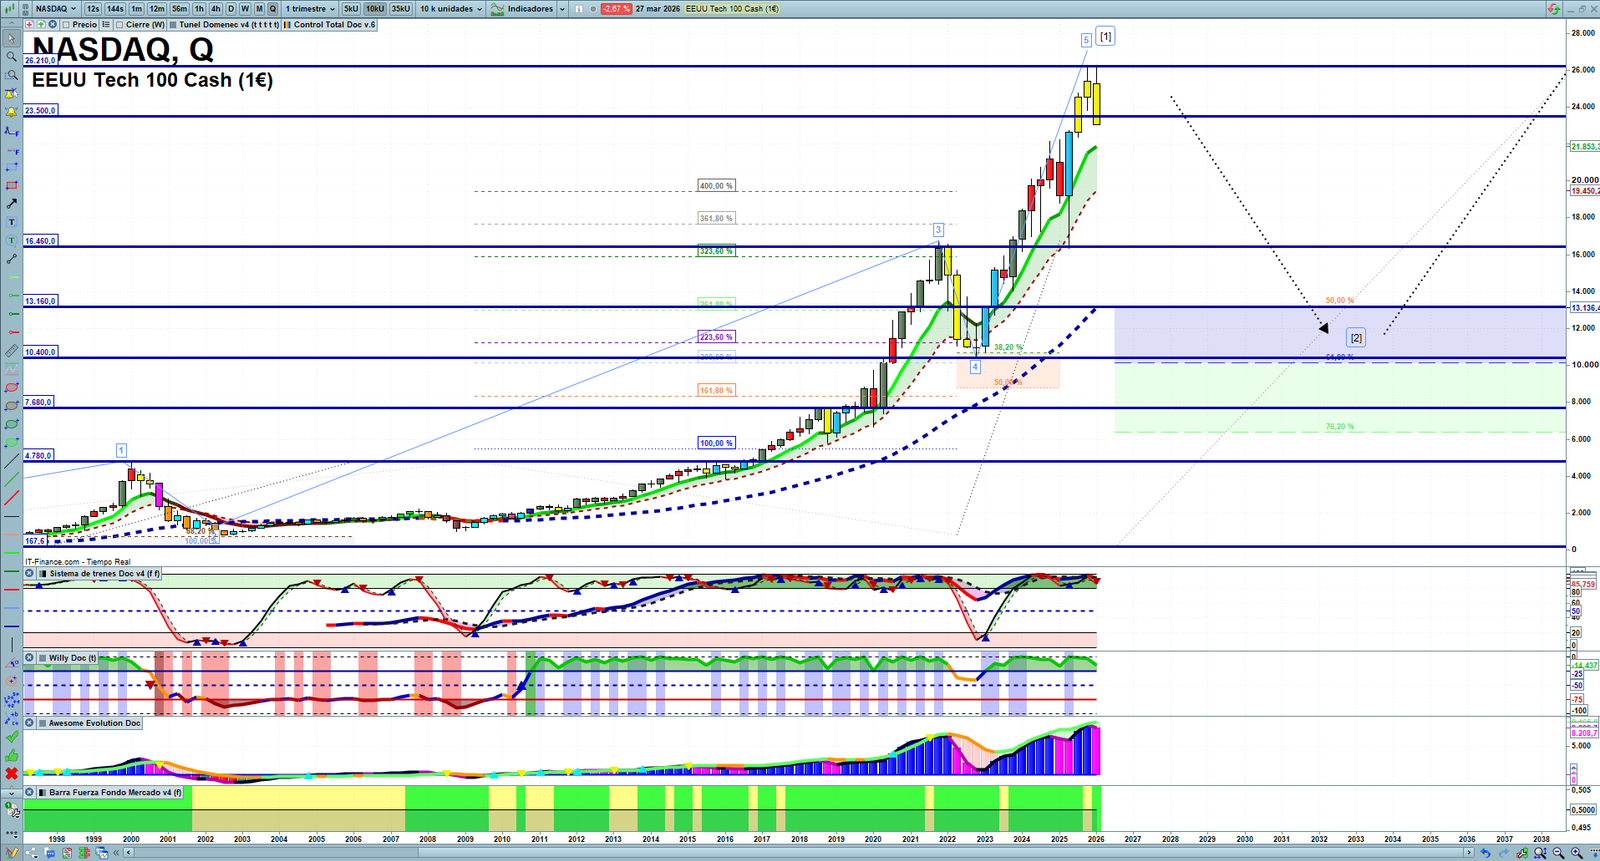1600x861 pixels.
Task: Click the undo arrow at bottom right
Action: pos(1486,853)
